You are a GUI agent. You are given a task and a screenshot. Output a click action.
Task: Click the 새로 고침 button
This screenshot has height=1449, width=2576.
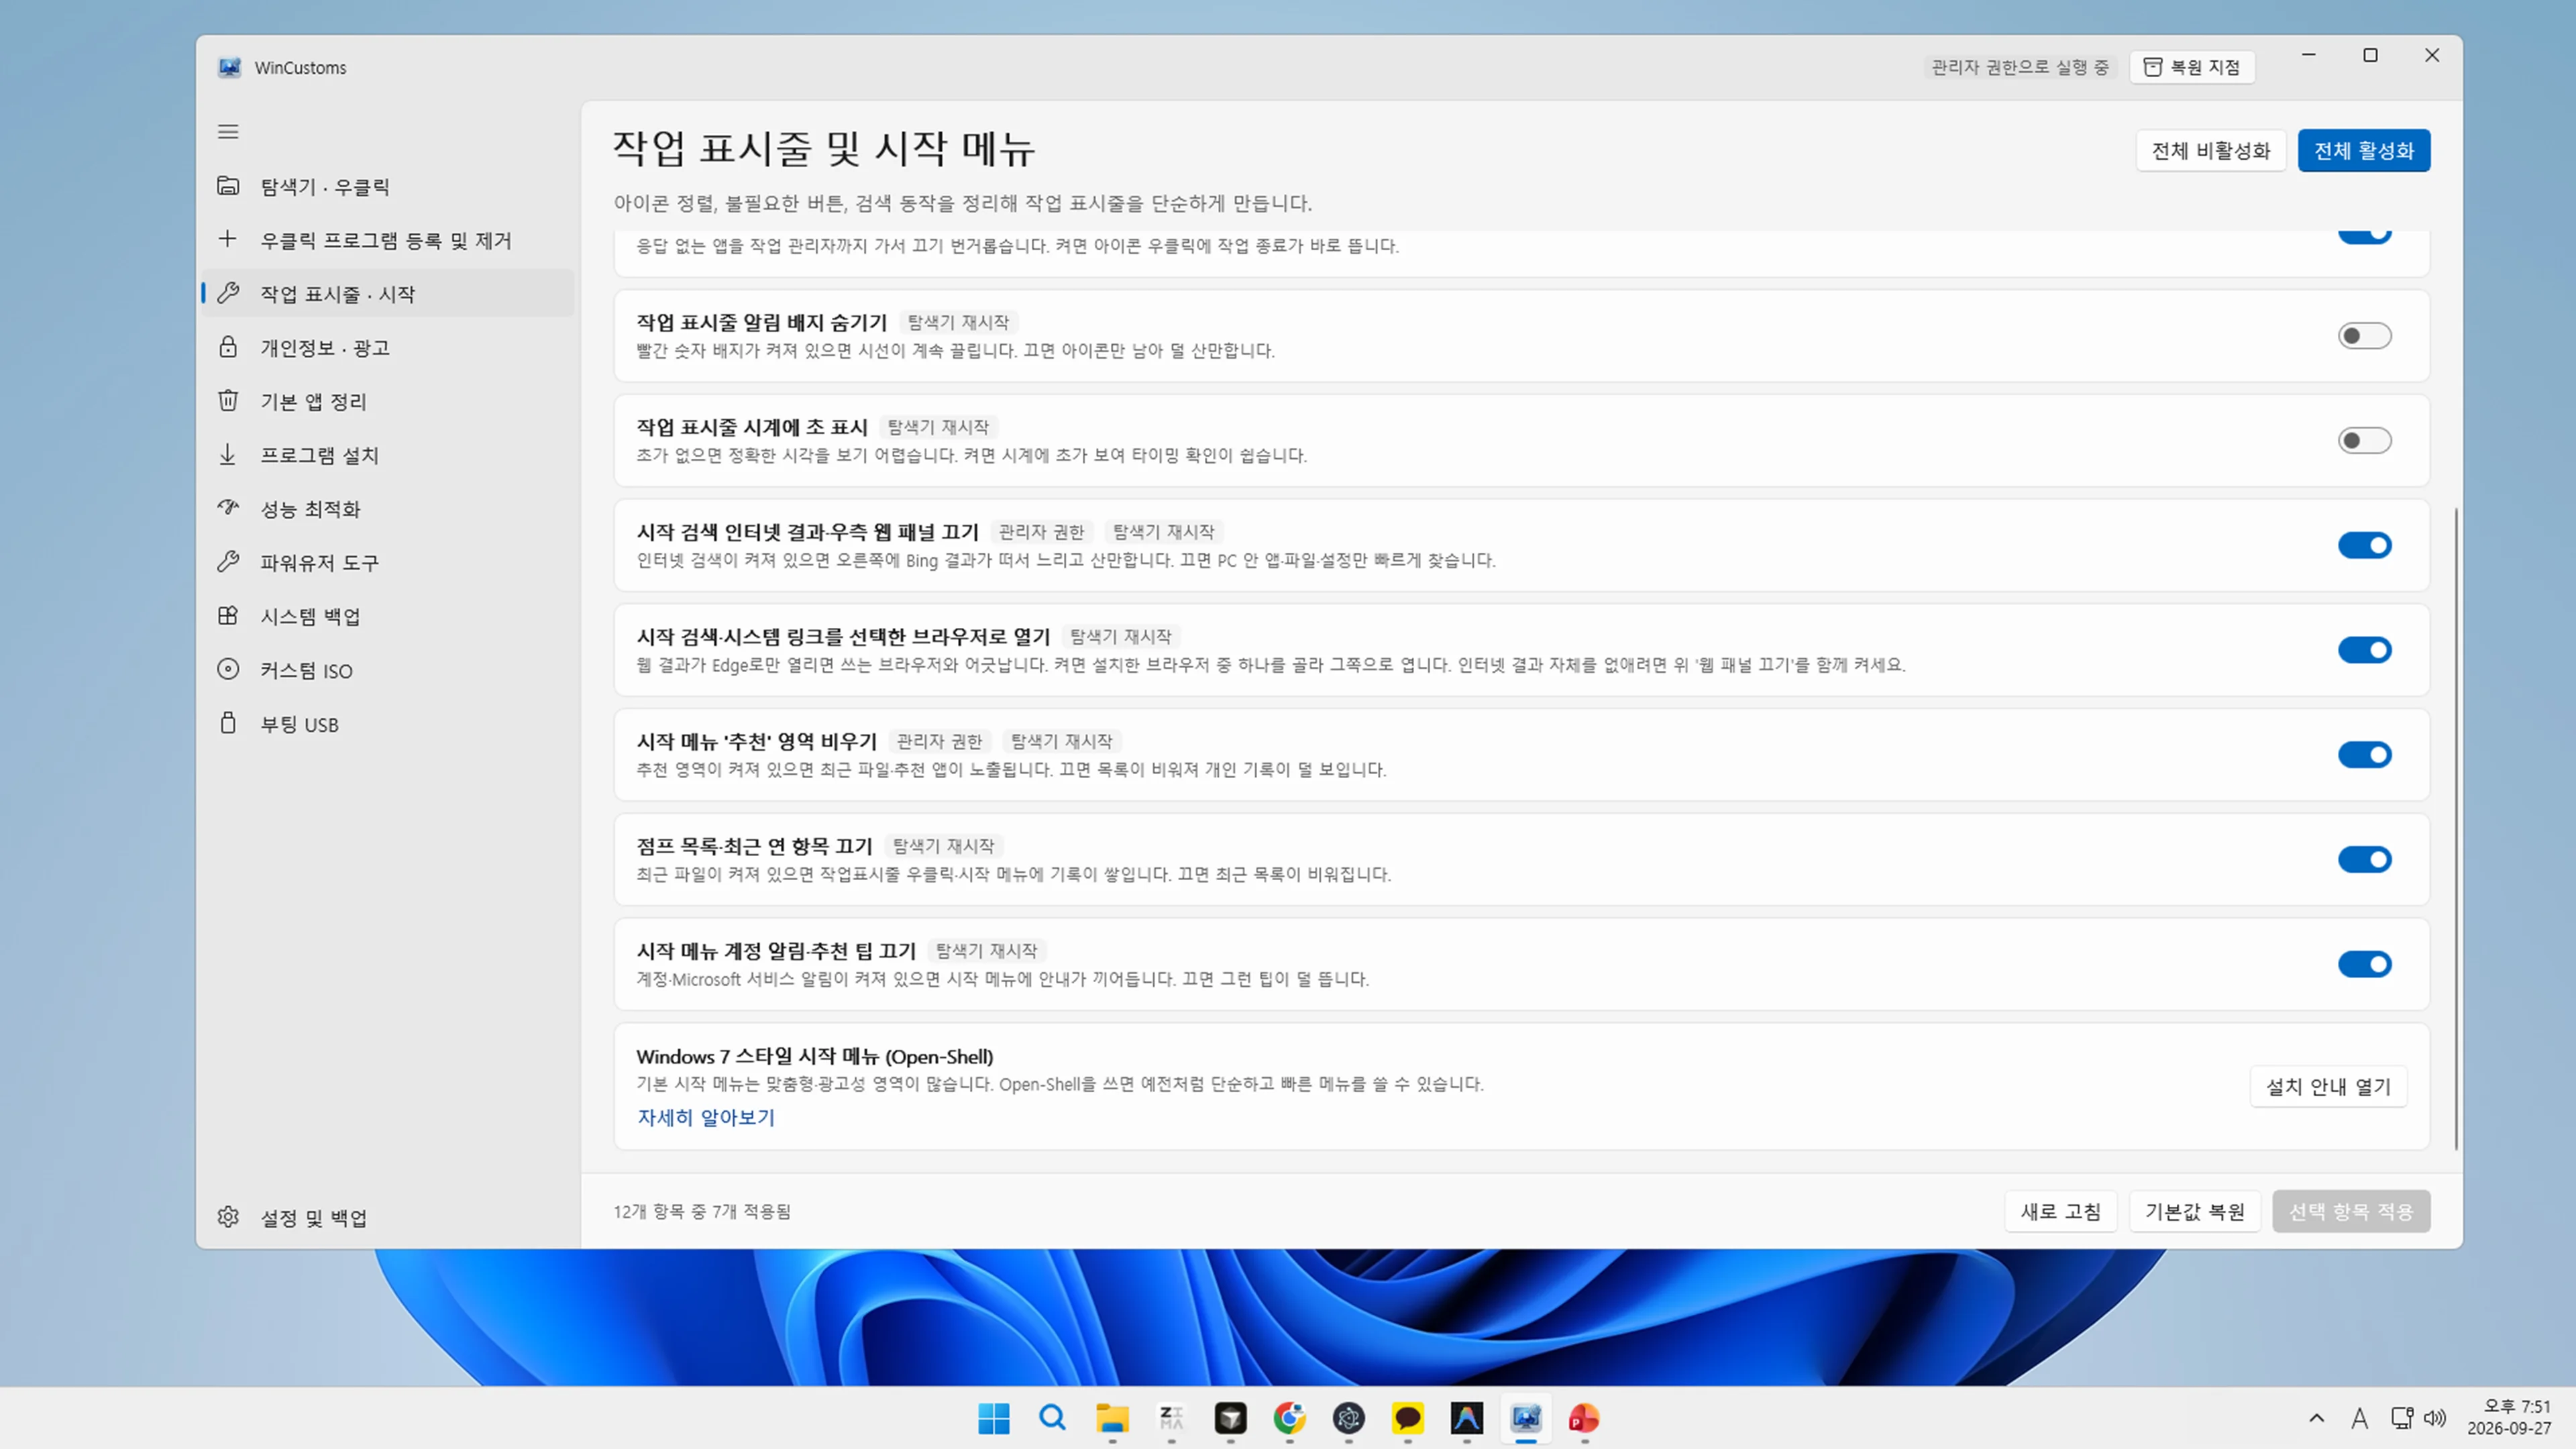pos(2060,1211)
